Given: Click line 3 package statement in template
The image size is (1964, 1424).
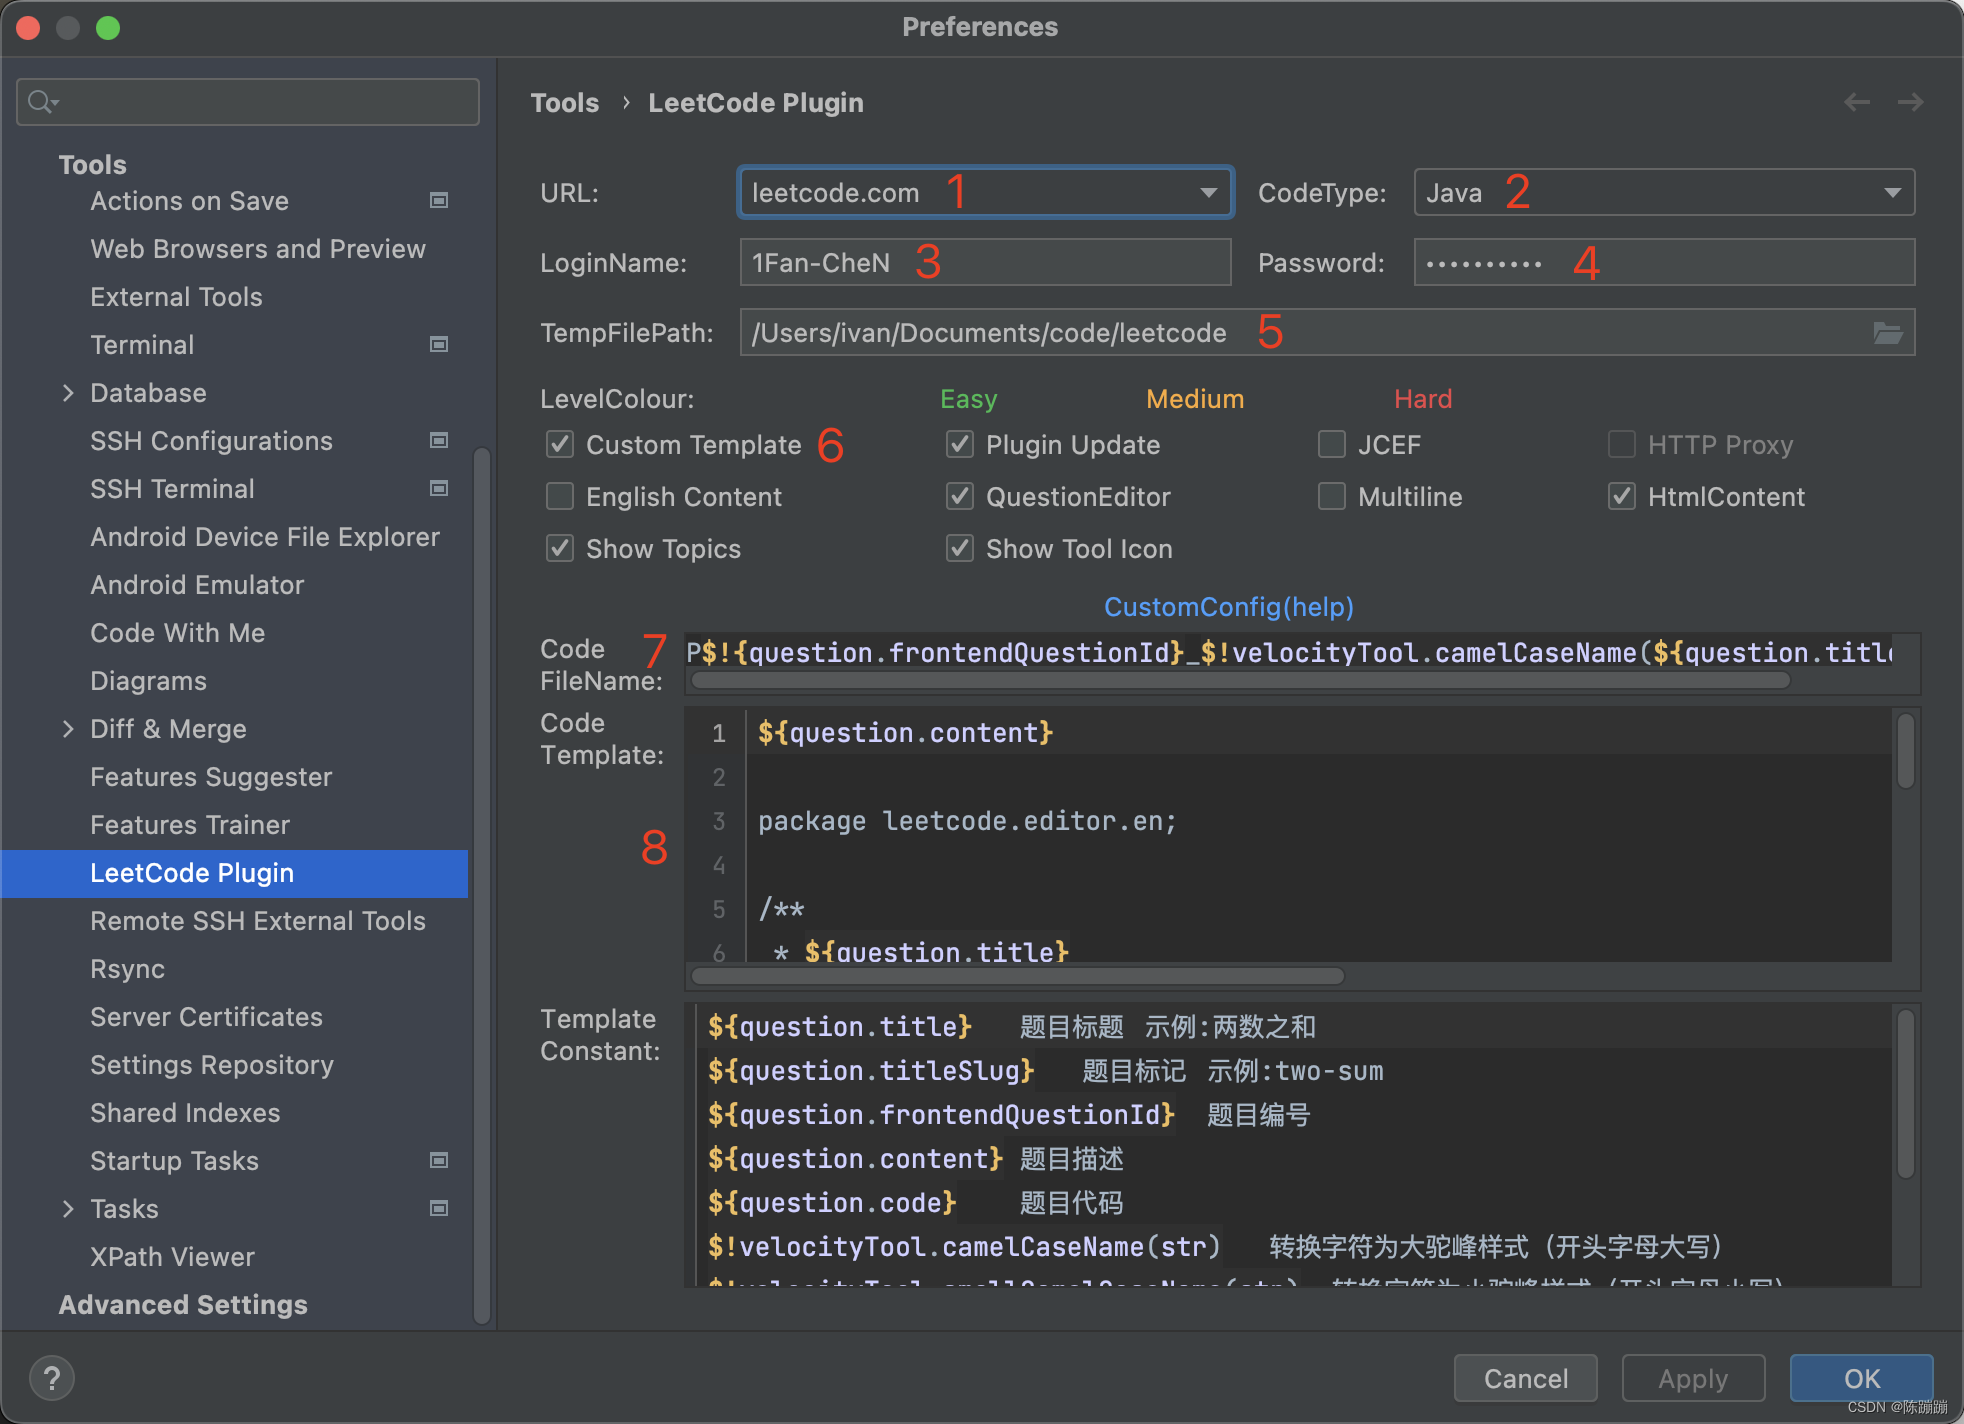Looking at the screenshot, I should point(967,821).
